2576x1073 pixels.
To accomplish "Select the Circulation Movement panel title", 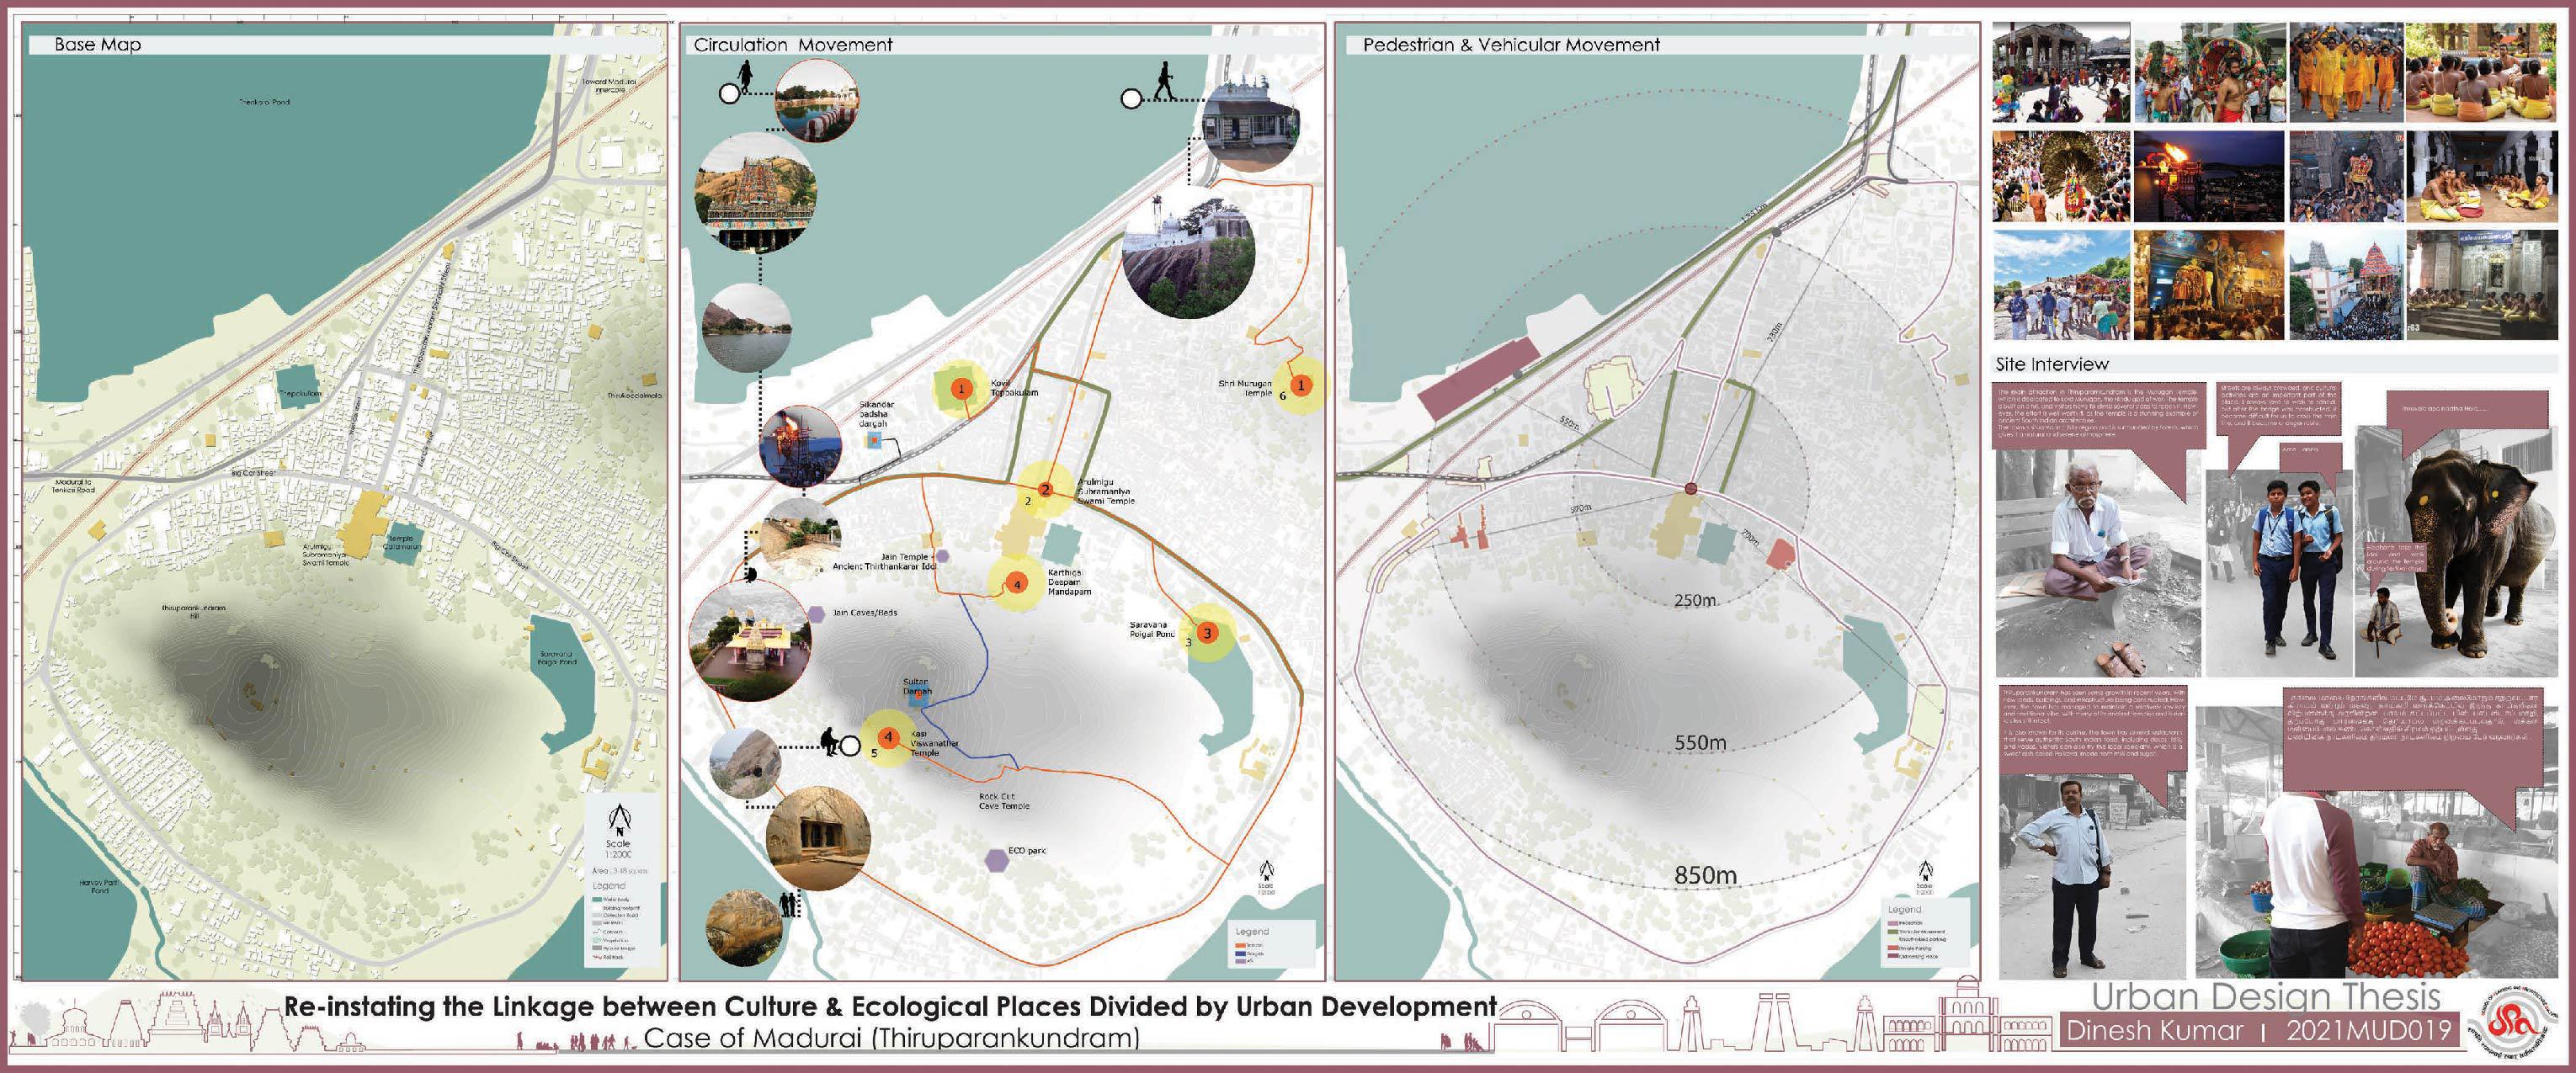I will [792, 45].
